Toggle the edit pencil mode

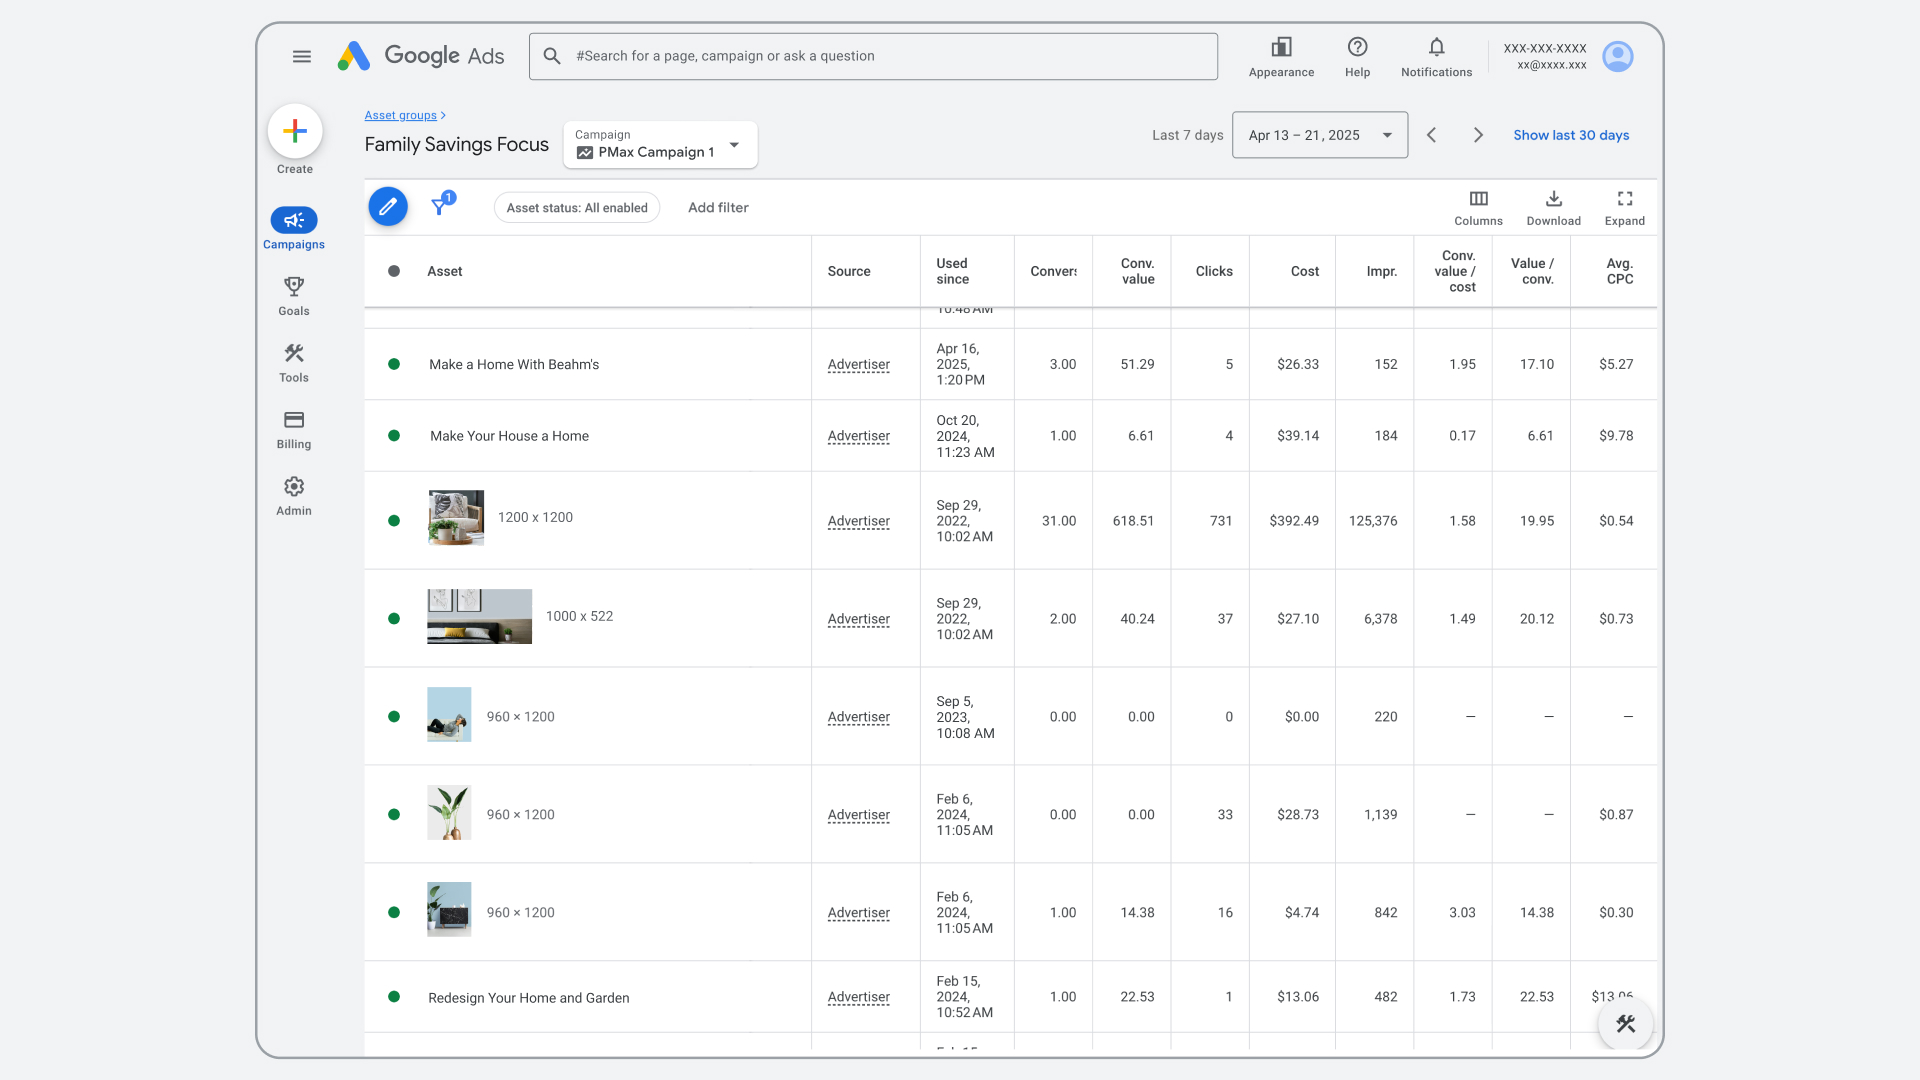click(388, 206)
